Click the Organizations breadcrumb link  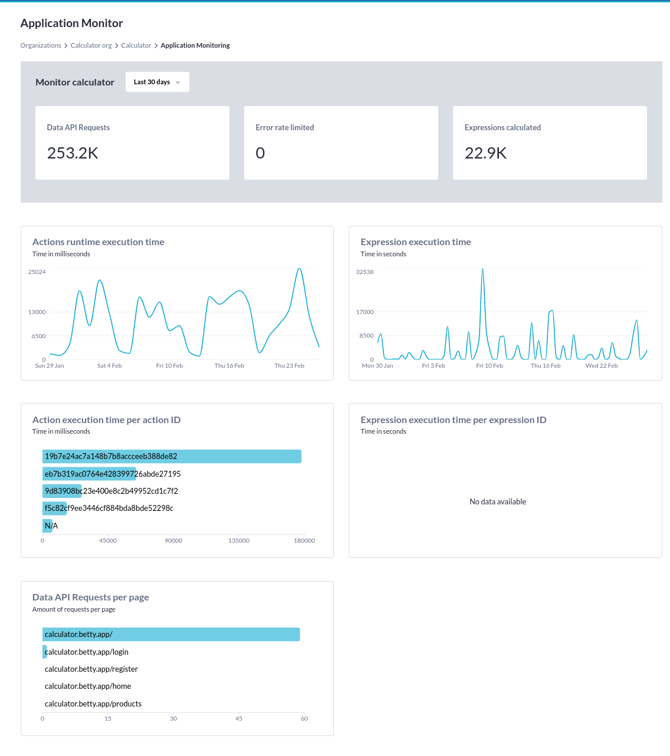(41, 45)
